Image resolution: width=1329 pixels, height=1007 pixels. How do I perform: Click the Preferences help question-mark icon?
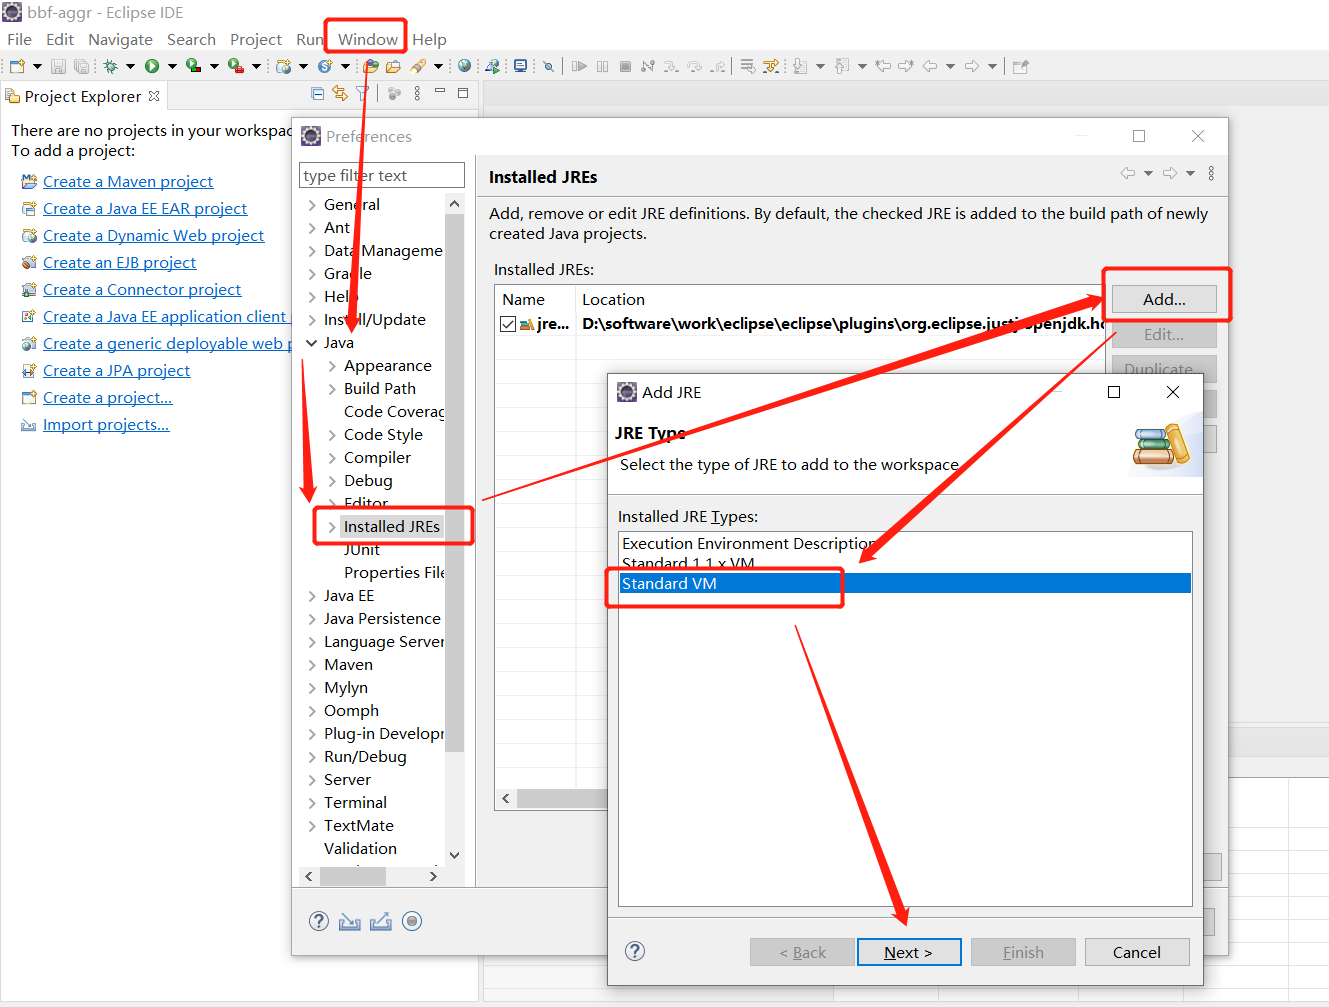coord(319,921)
